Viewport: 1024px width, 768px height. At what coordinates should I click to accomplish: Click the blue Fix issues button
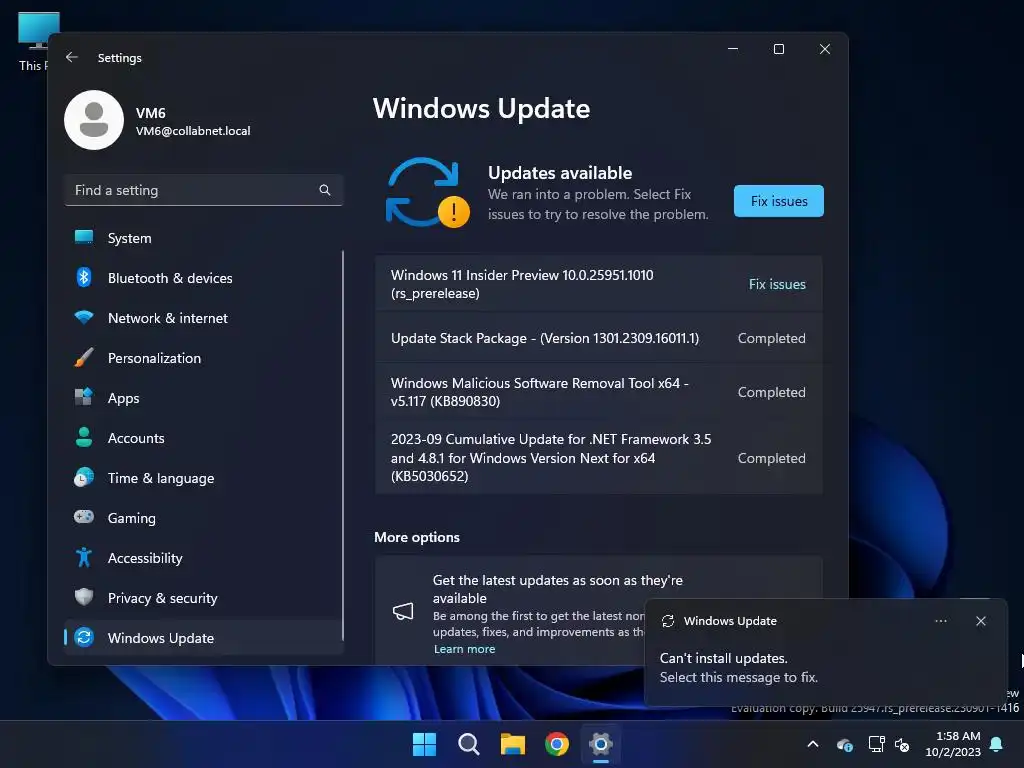point(778,201)
